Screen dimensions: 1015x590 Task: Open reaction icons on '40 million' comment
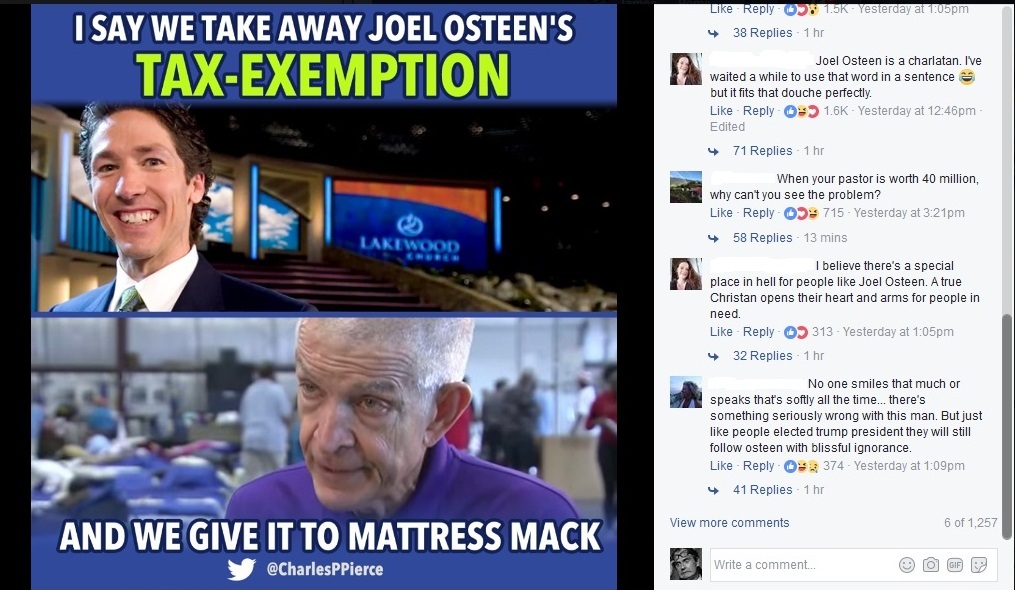(x=801, y=212)
